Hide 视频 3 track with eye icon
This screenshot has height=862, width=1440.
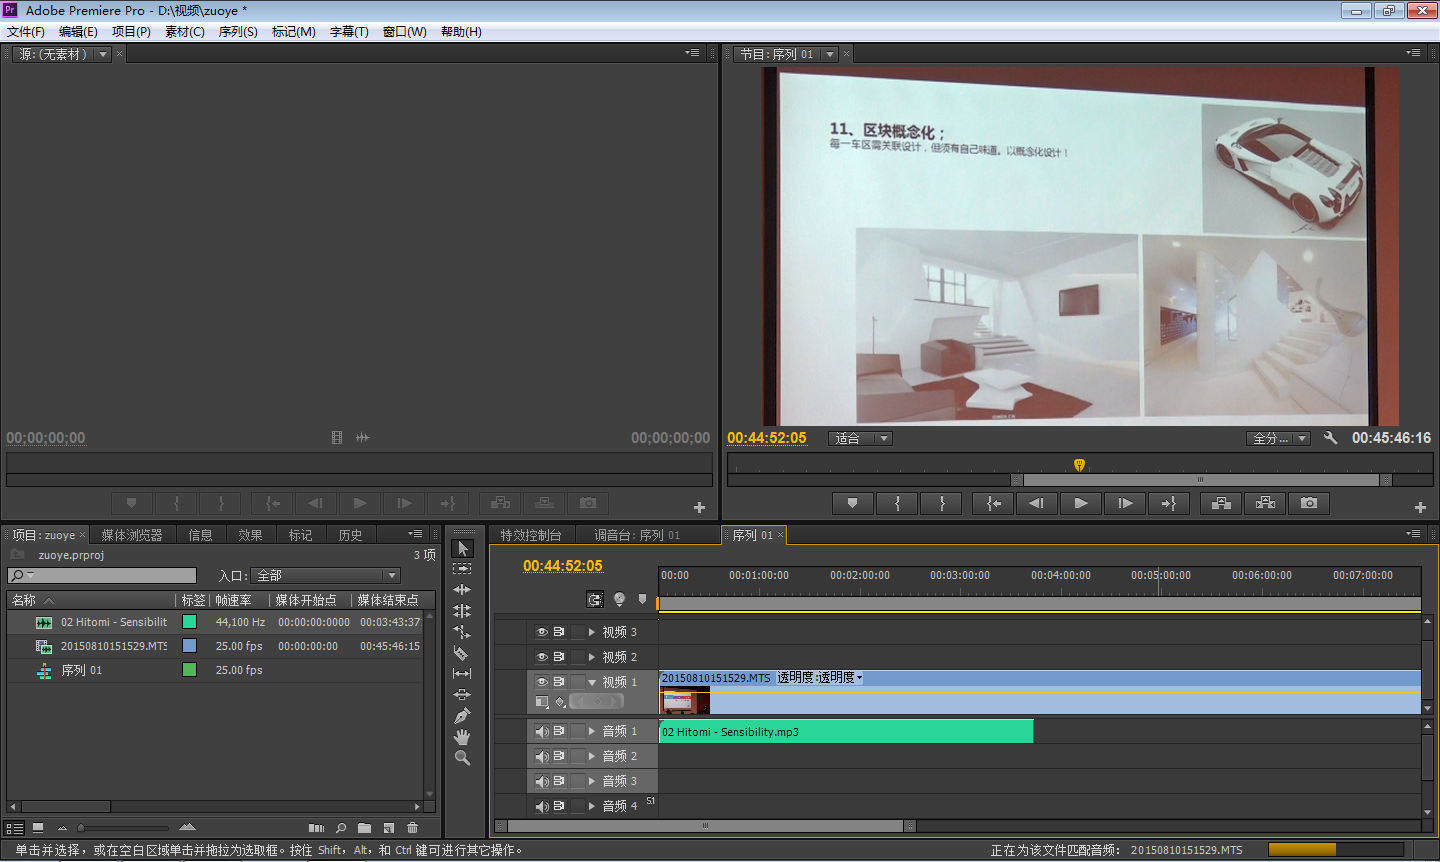541,632
